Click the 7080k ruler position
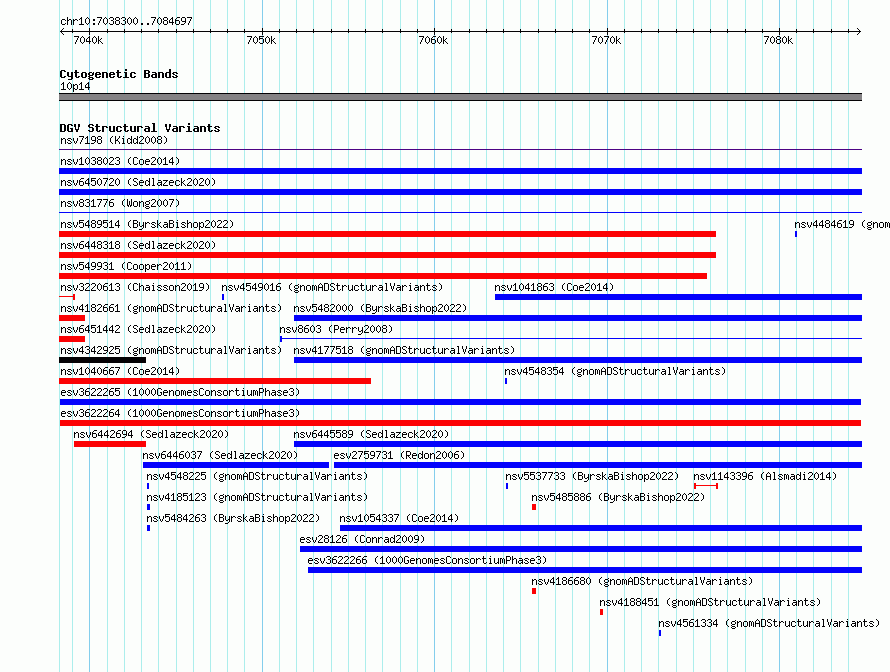Image resolution: width=890 pixels, height=672 pixels. tap(778, 40)
